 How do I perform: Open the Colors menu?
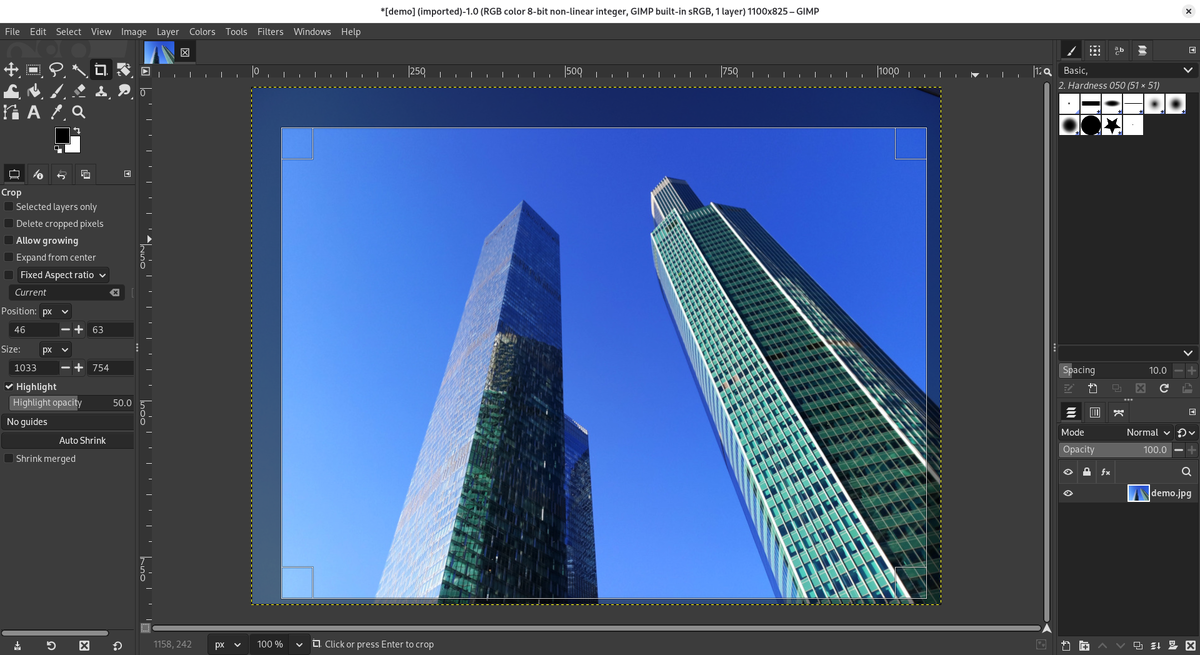click(x=202, y=32)
